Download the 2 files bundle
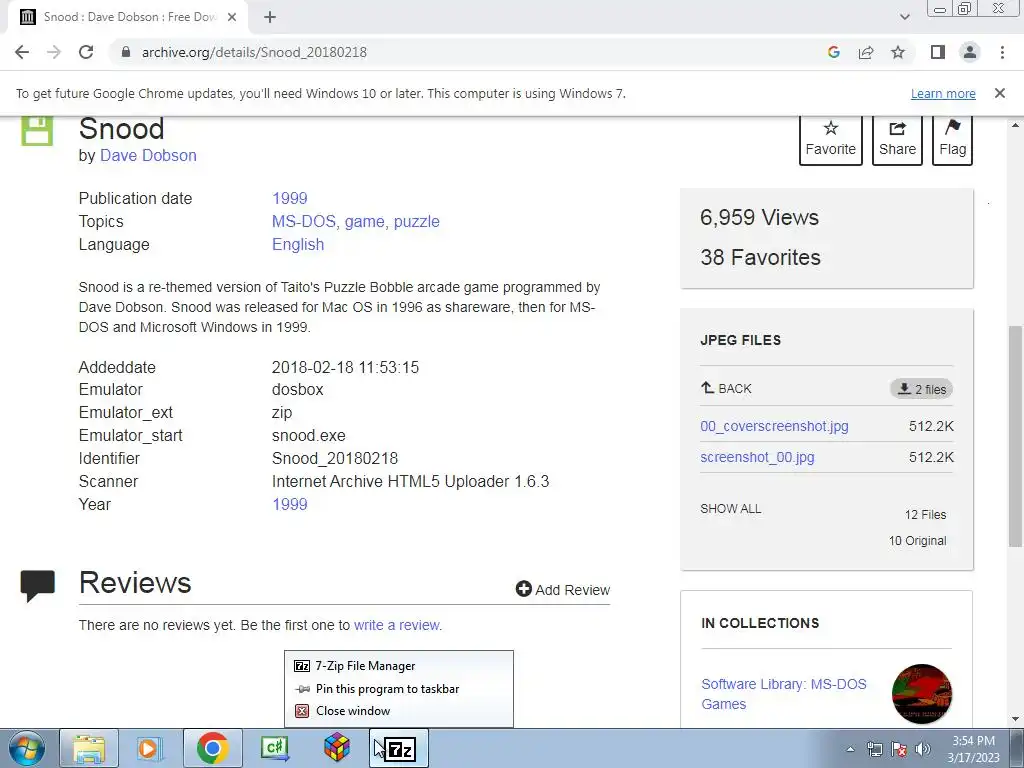The image size is (1024, 768). click(921, 389)
